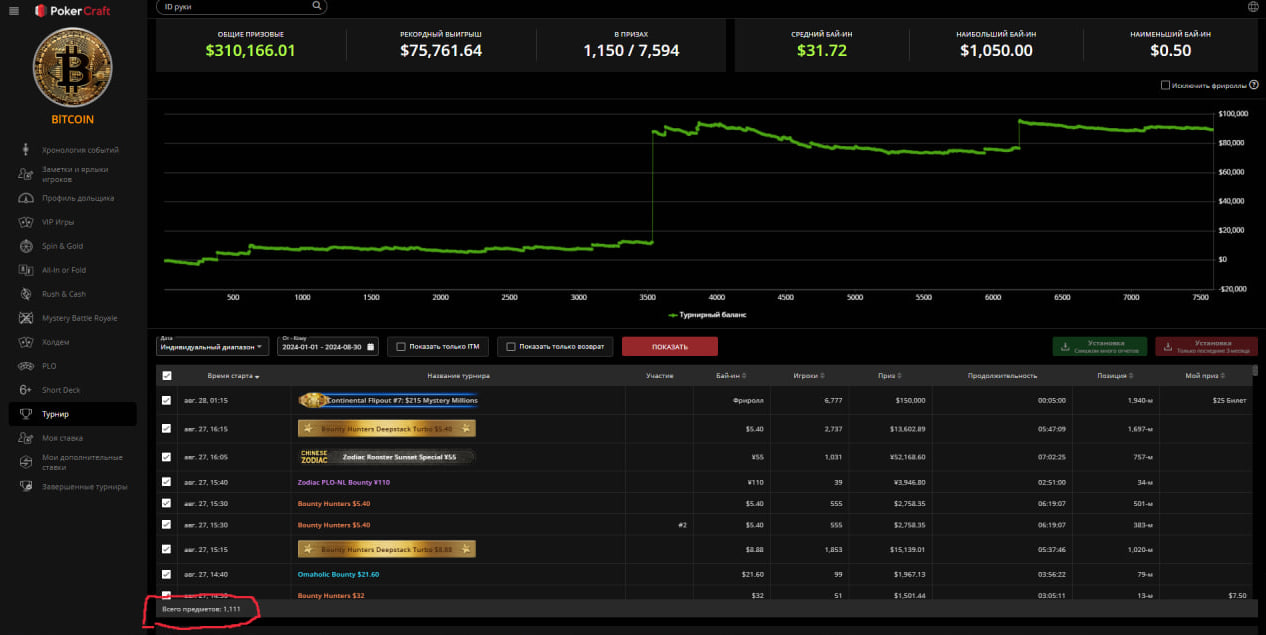The image size is (1266, 635).
Task: Check the Показать только ITM option
Action: (401, 347)
